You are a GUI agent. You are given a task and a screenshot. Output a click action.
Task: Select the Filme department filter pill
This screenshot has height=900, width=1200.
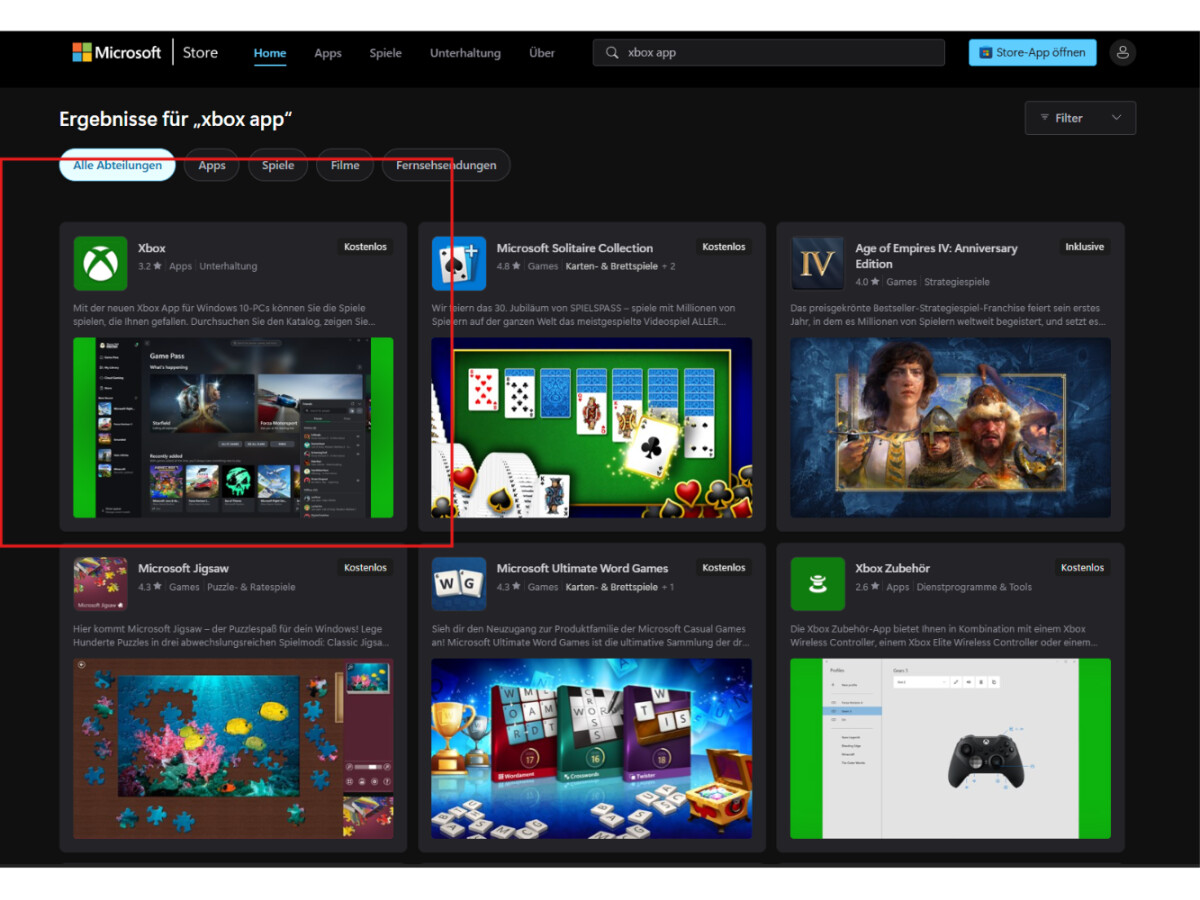pos(345,165)
